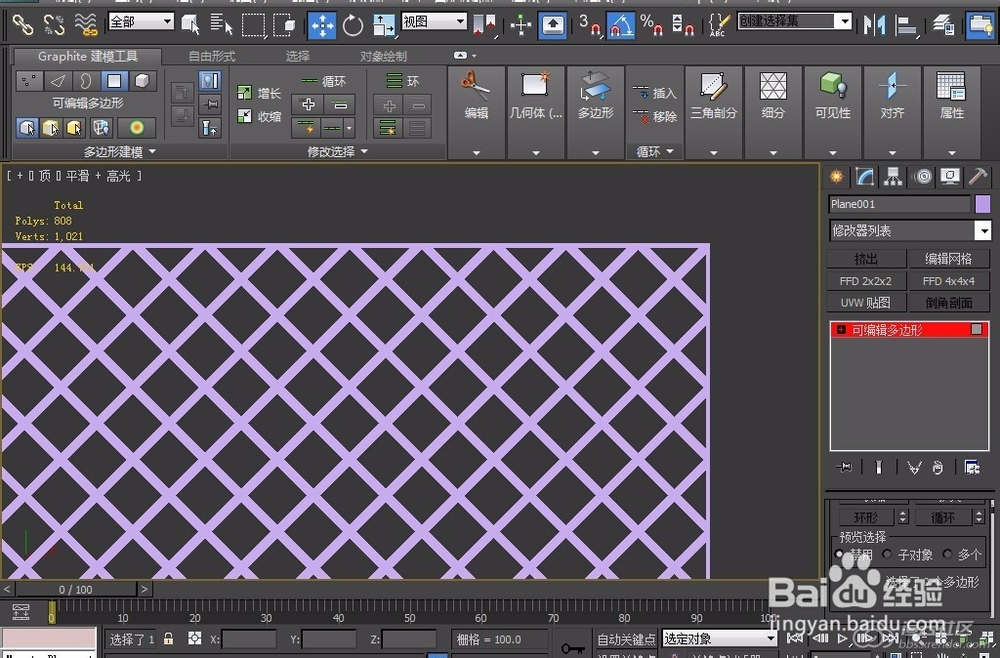This screenshot has width=1000, height=658.
Task: Click the Plane001 object name field
Action: point(899,204)
